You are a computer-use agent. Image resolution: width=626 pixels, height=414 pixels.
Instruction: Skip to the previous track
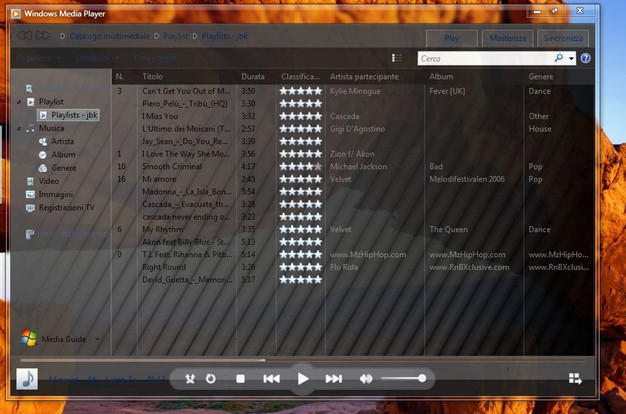(x=271, y=378)
